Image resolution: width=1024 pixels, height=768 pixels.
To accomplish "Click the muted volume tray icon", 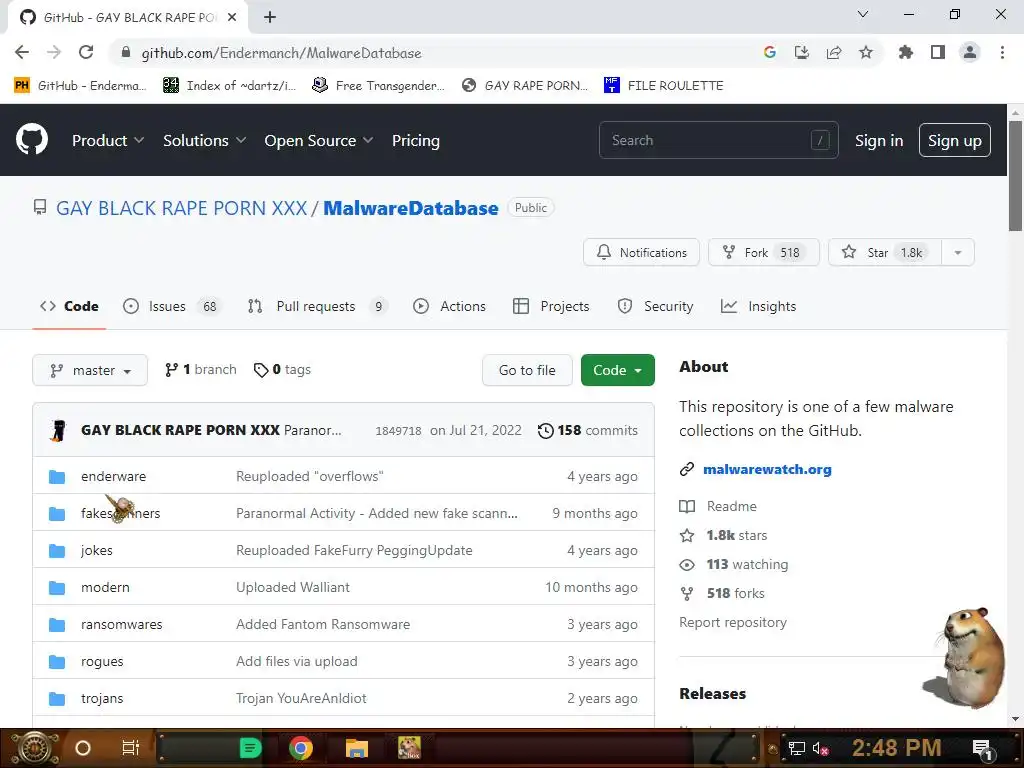I will tap(820, 748).
